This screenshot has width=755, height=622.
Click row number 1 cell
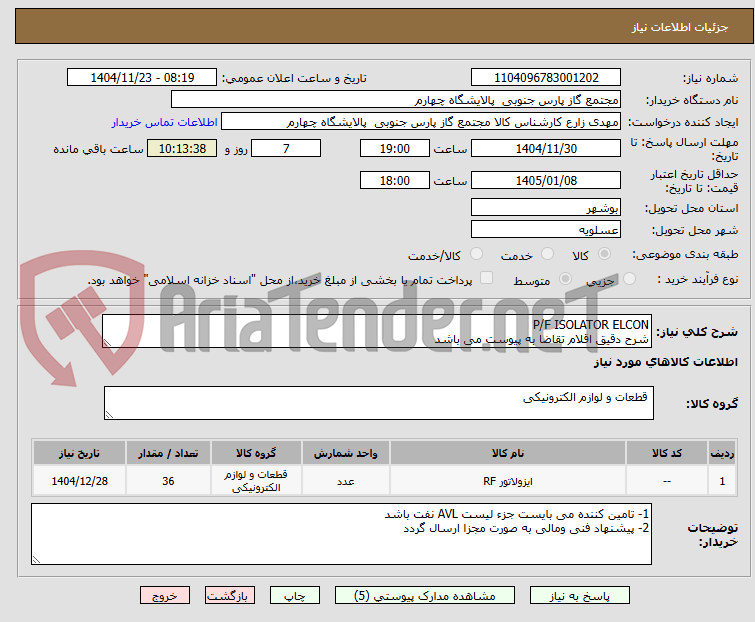coord(722,480)
